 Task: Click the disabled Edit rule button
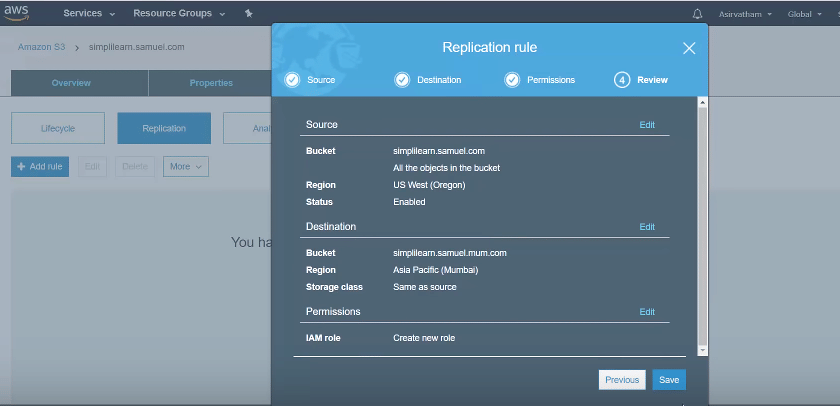pos(92,167)
